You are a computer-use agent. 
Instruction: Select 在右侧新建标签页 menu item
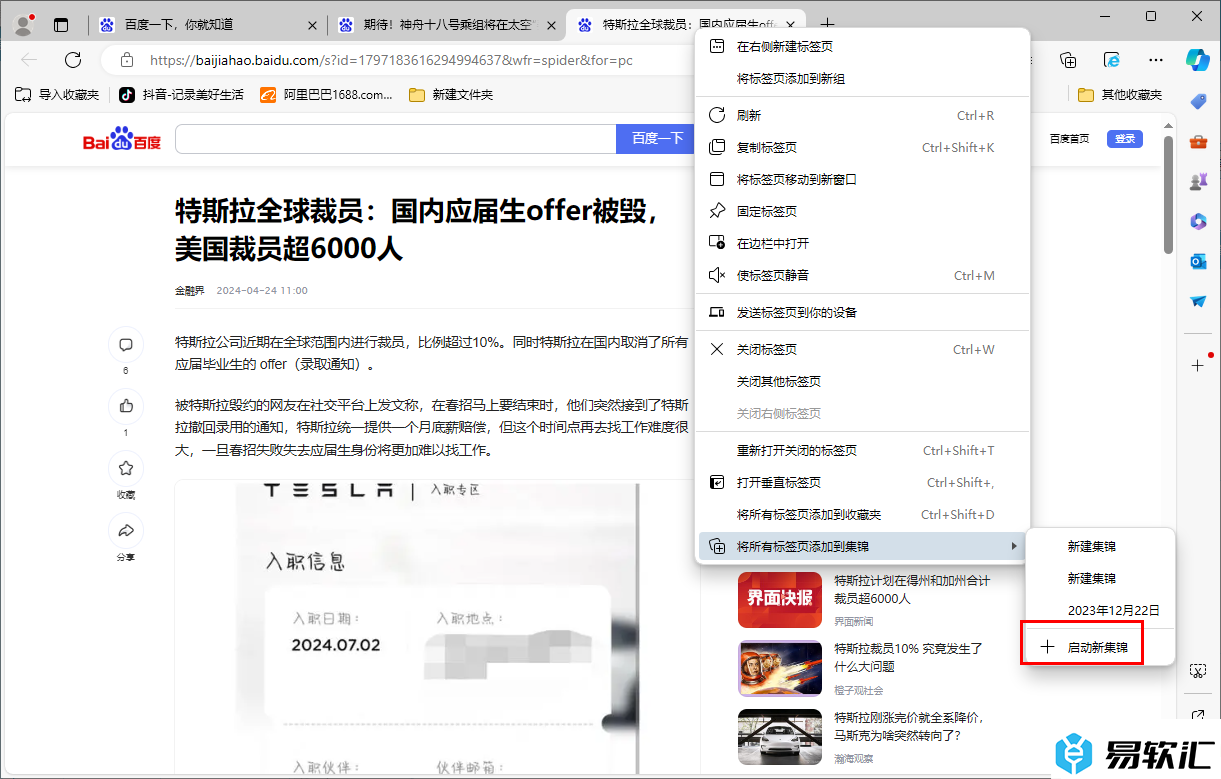pyautogui.click(x=862, y=46)
